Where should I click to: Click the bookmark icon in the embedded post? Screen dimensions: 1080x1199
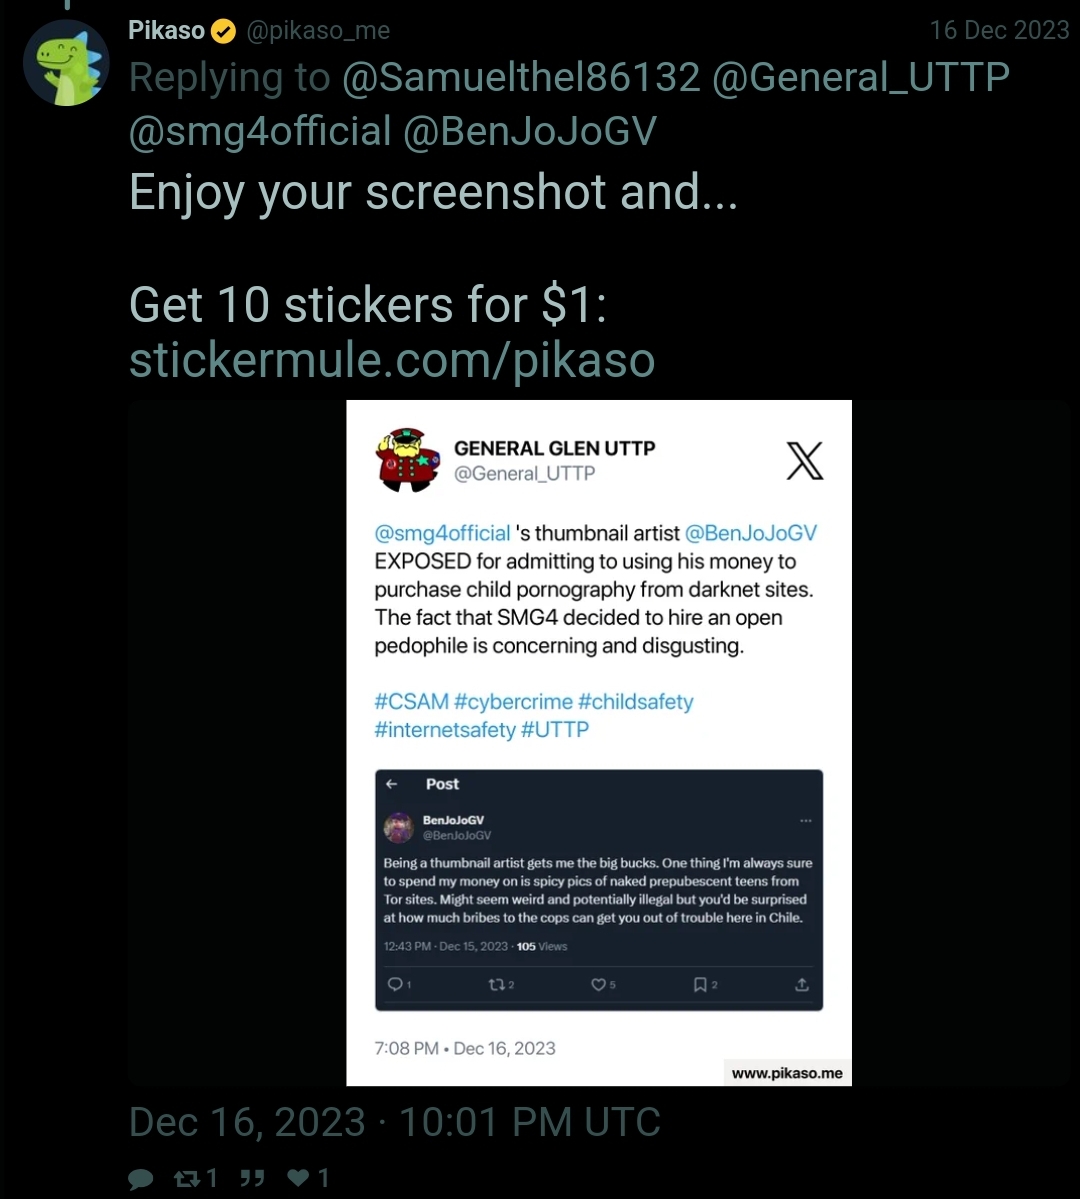(x=700, y=984)
